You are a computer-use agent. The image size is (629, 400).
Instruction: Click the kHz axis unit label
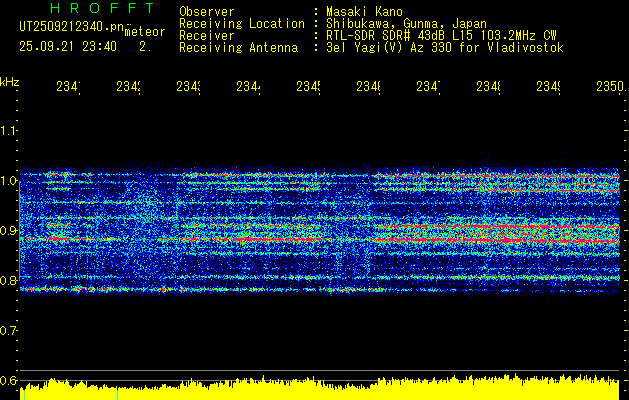pos(10,82)
